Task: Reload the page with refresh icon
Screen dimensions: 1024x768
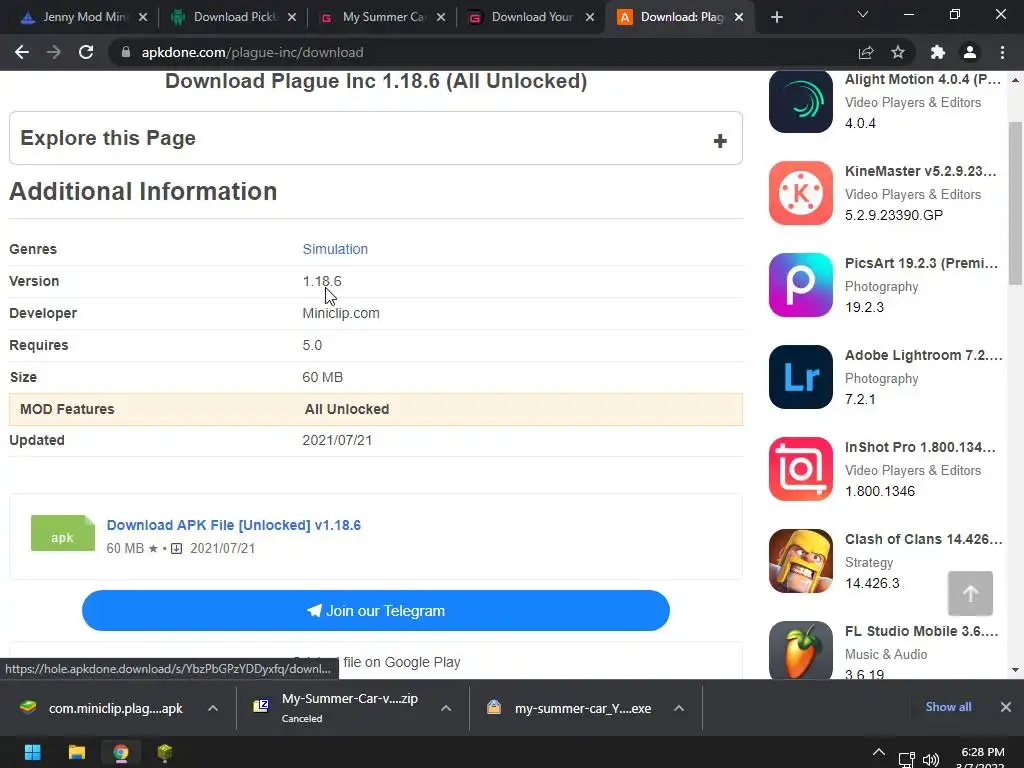Action: tap(86, 52)
